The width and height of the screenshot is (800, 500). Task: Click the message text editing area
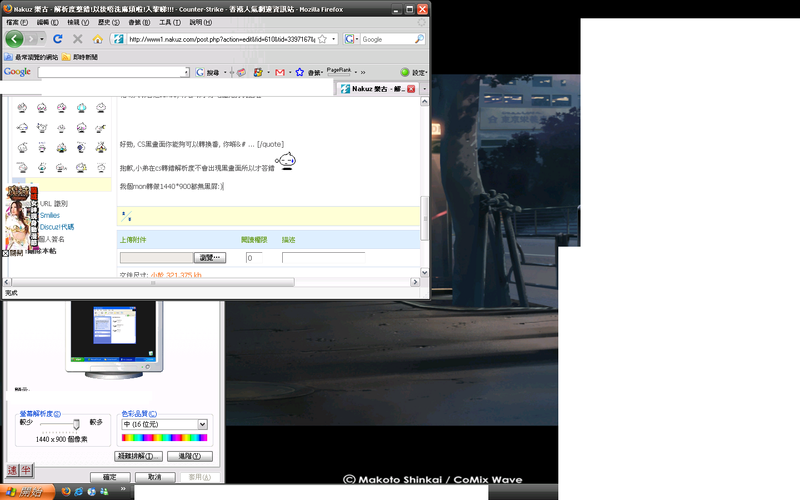coord(268,153)
